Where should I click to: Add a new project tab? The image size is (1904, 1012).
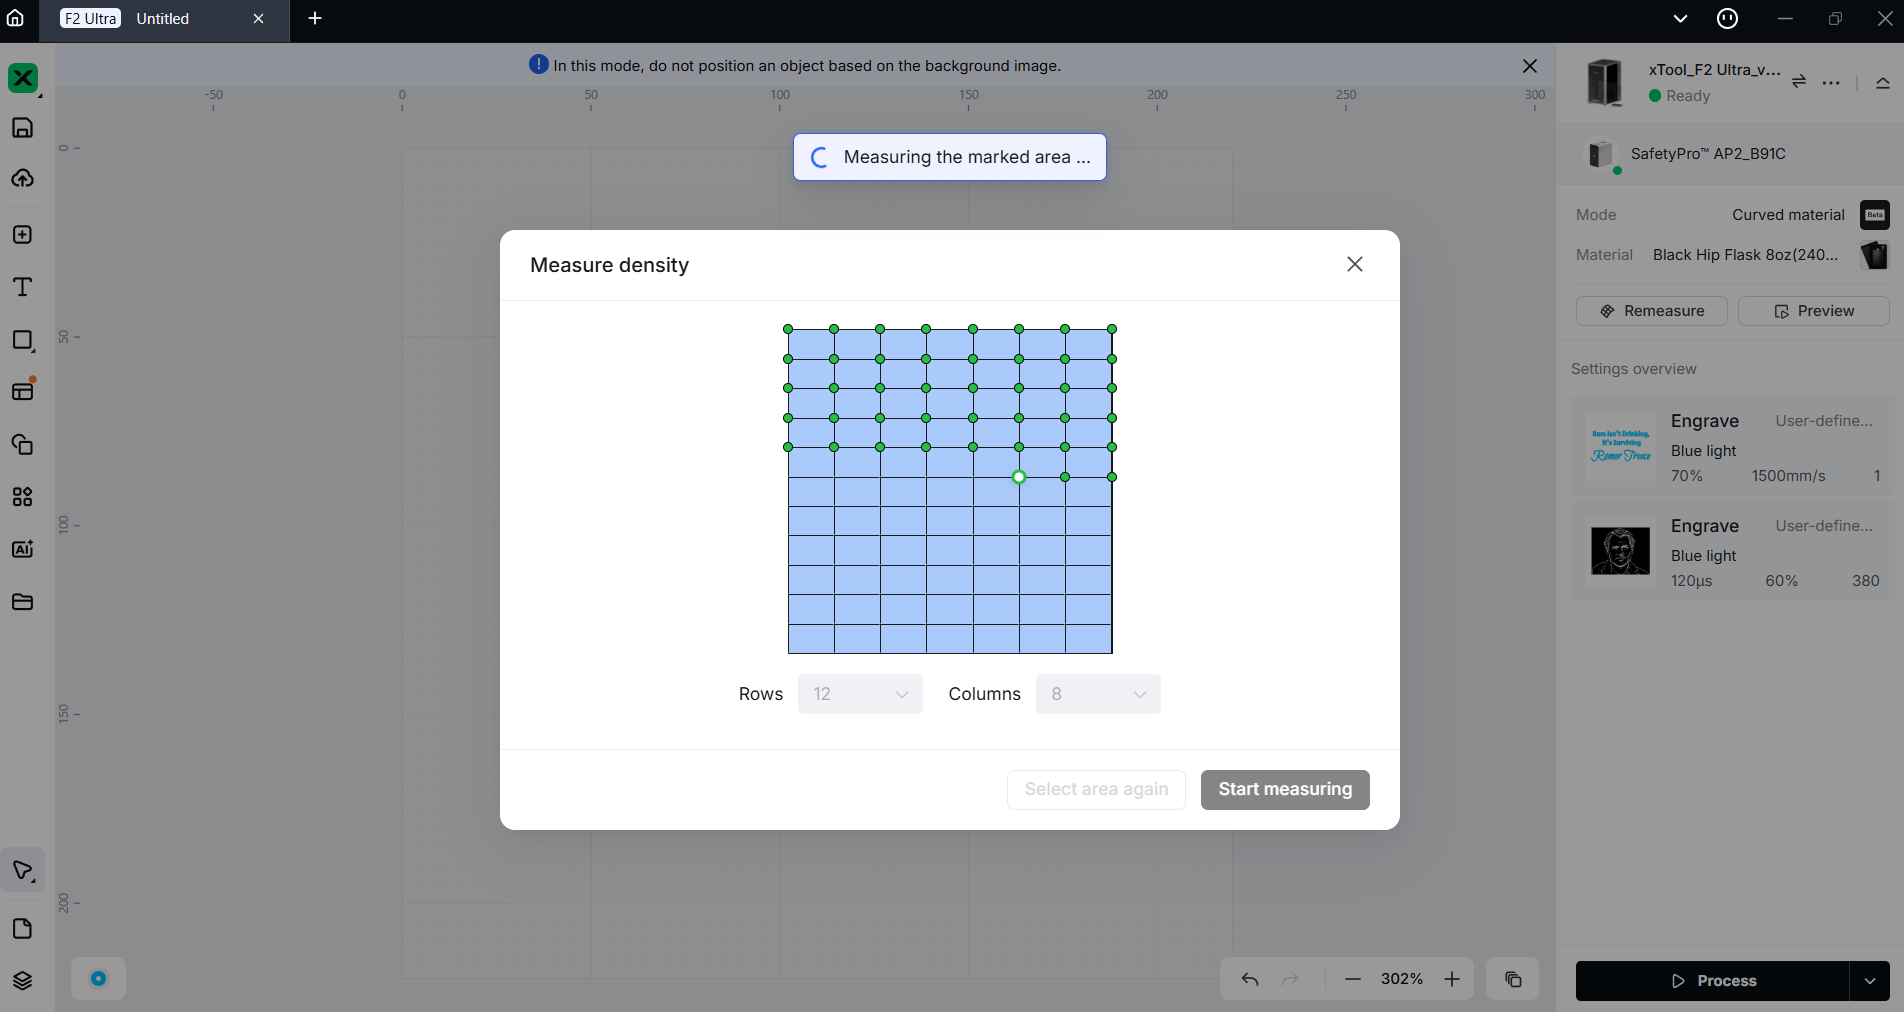[x=315, y=18]
